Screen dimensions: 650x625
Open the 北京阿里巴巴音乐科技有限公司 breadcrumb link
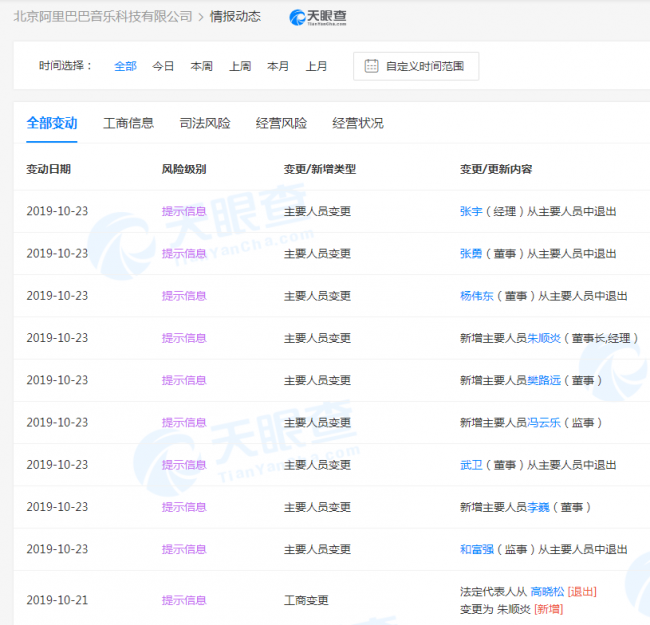click(x=103, y=17)
